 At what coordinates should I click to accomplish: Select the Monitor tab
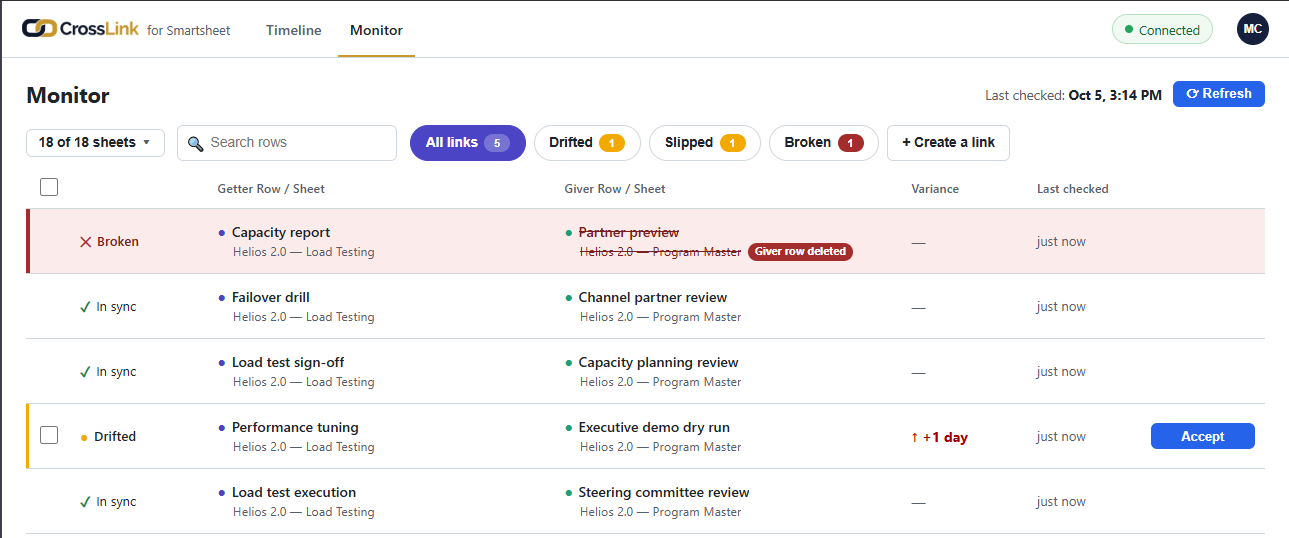(x=376, y=30)
